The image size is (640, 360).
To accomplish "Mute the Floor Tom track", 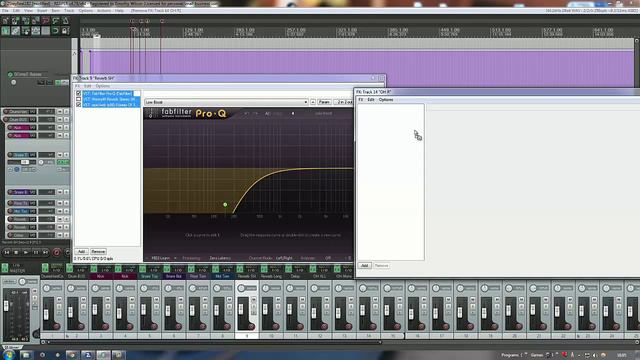I will pos(60,203).
